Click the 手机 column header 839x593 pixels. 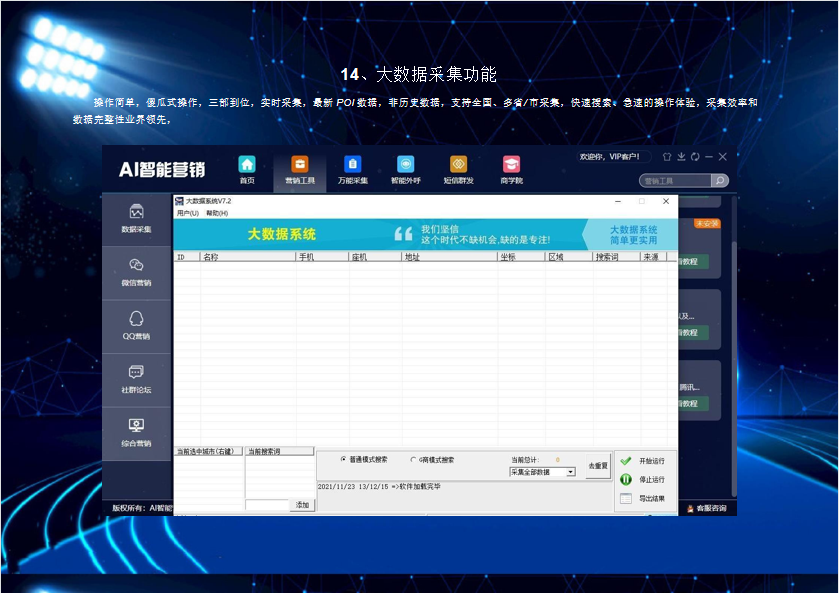click(323, 257)
